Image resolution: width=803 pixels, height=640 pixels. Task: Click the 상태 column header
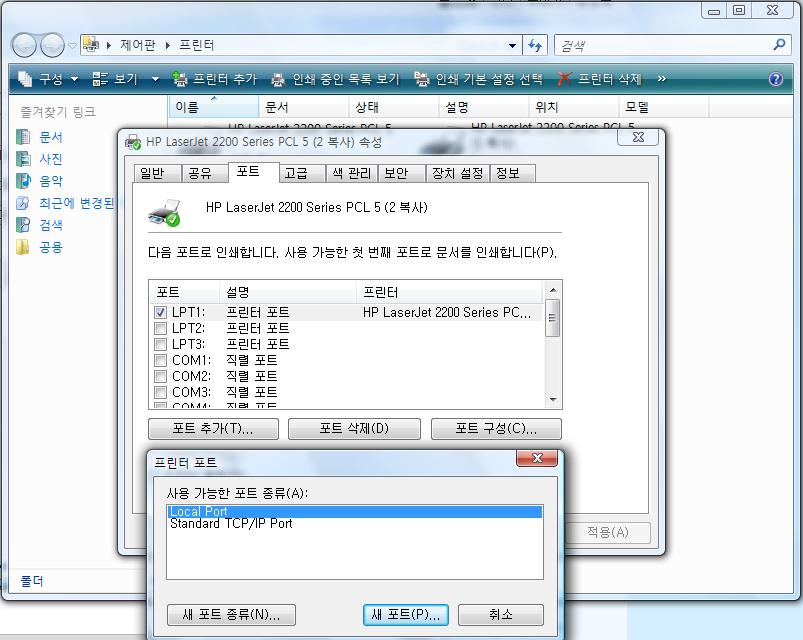393,107
